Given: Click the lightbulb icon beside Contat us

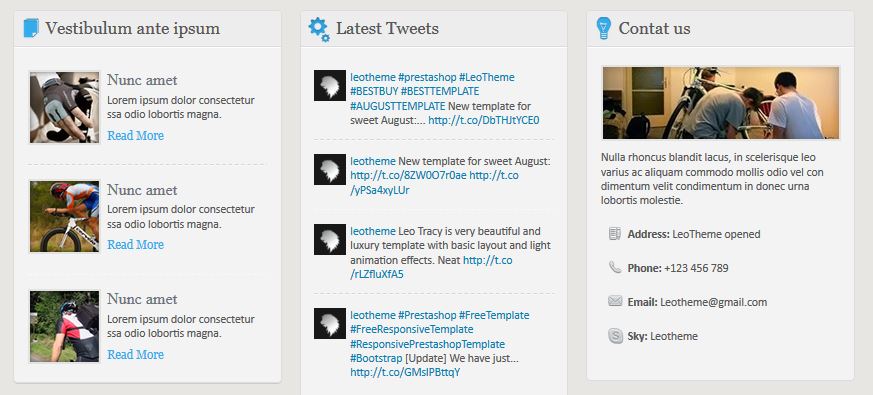Looking at the screenshot, I should click(604, 28).
